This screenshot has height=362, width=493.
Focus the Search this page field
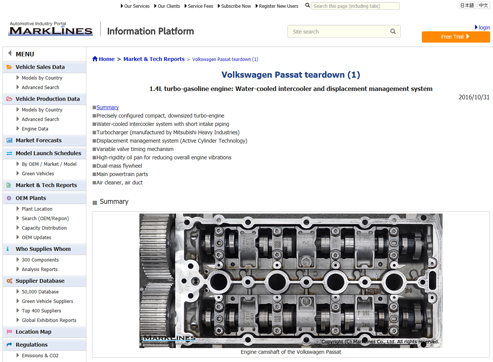pos(355,6)
